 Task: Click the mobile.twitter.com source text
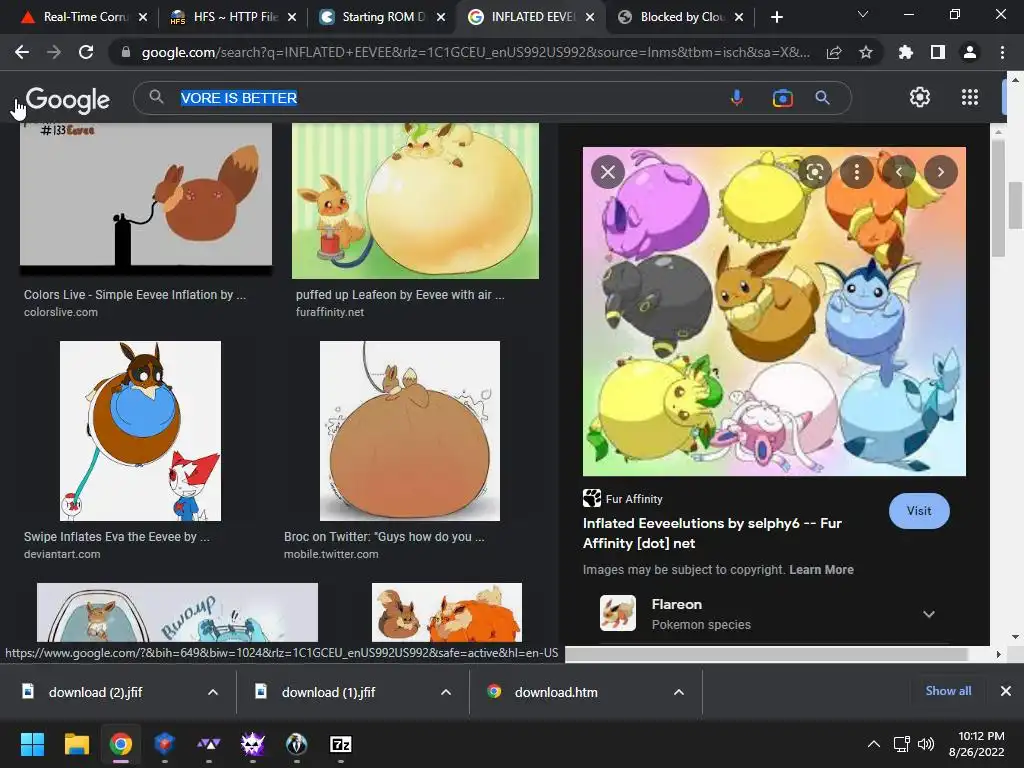[x=331, y=554]
